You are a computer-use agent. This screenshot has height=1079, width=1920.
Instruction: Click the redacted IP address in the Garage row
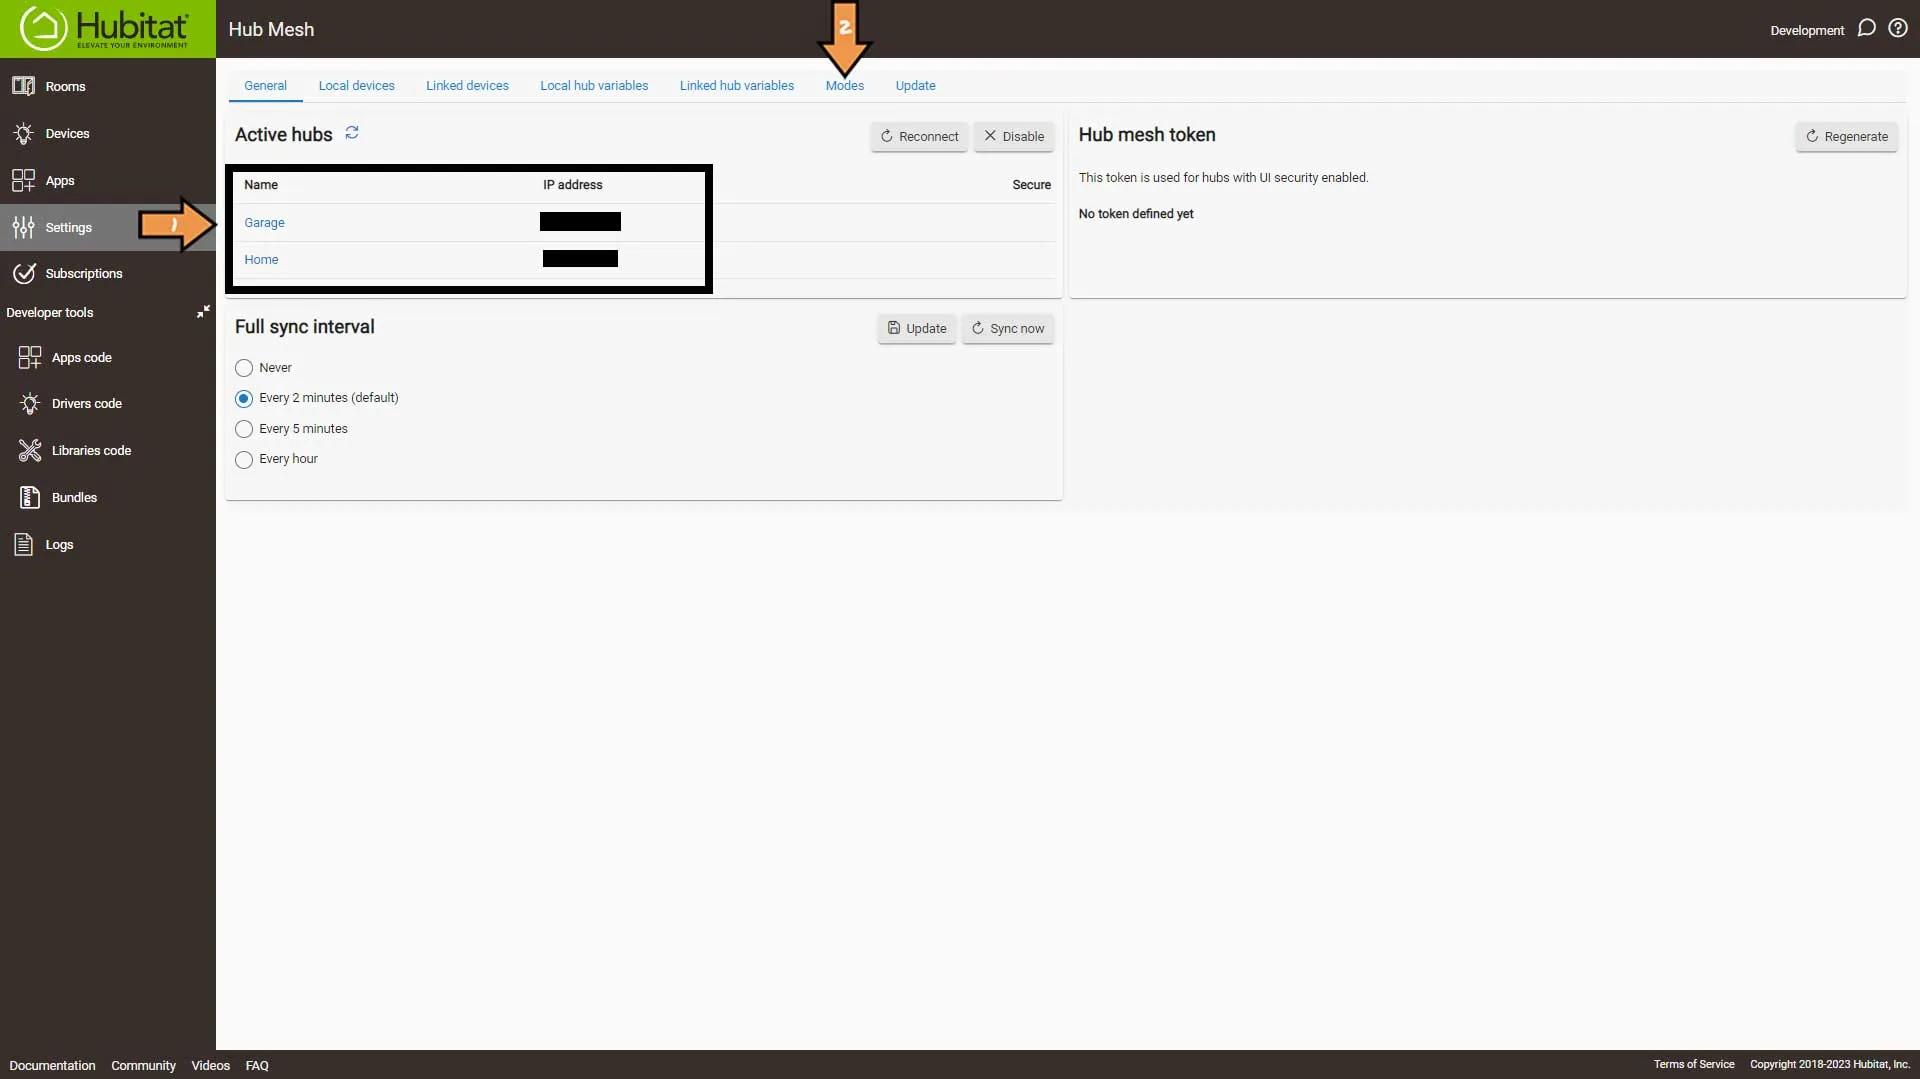pos(580,221)
